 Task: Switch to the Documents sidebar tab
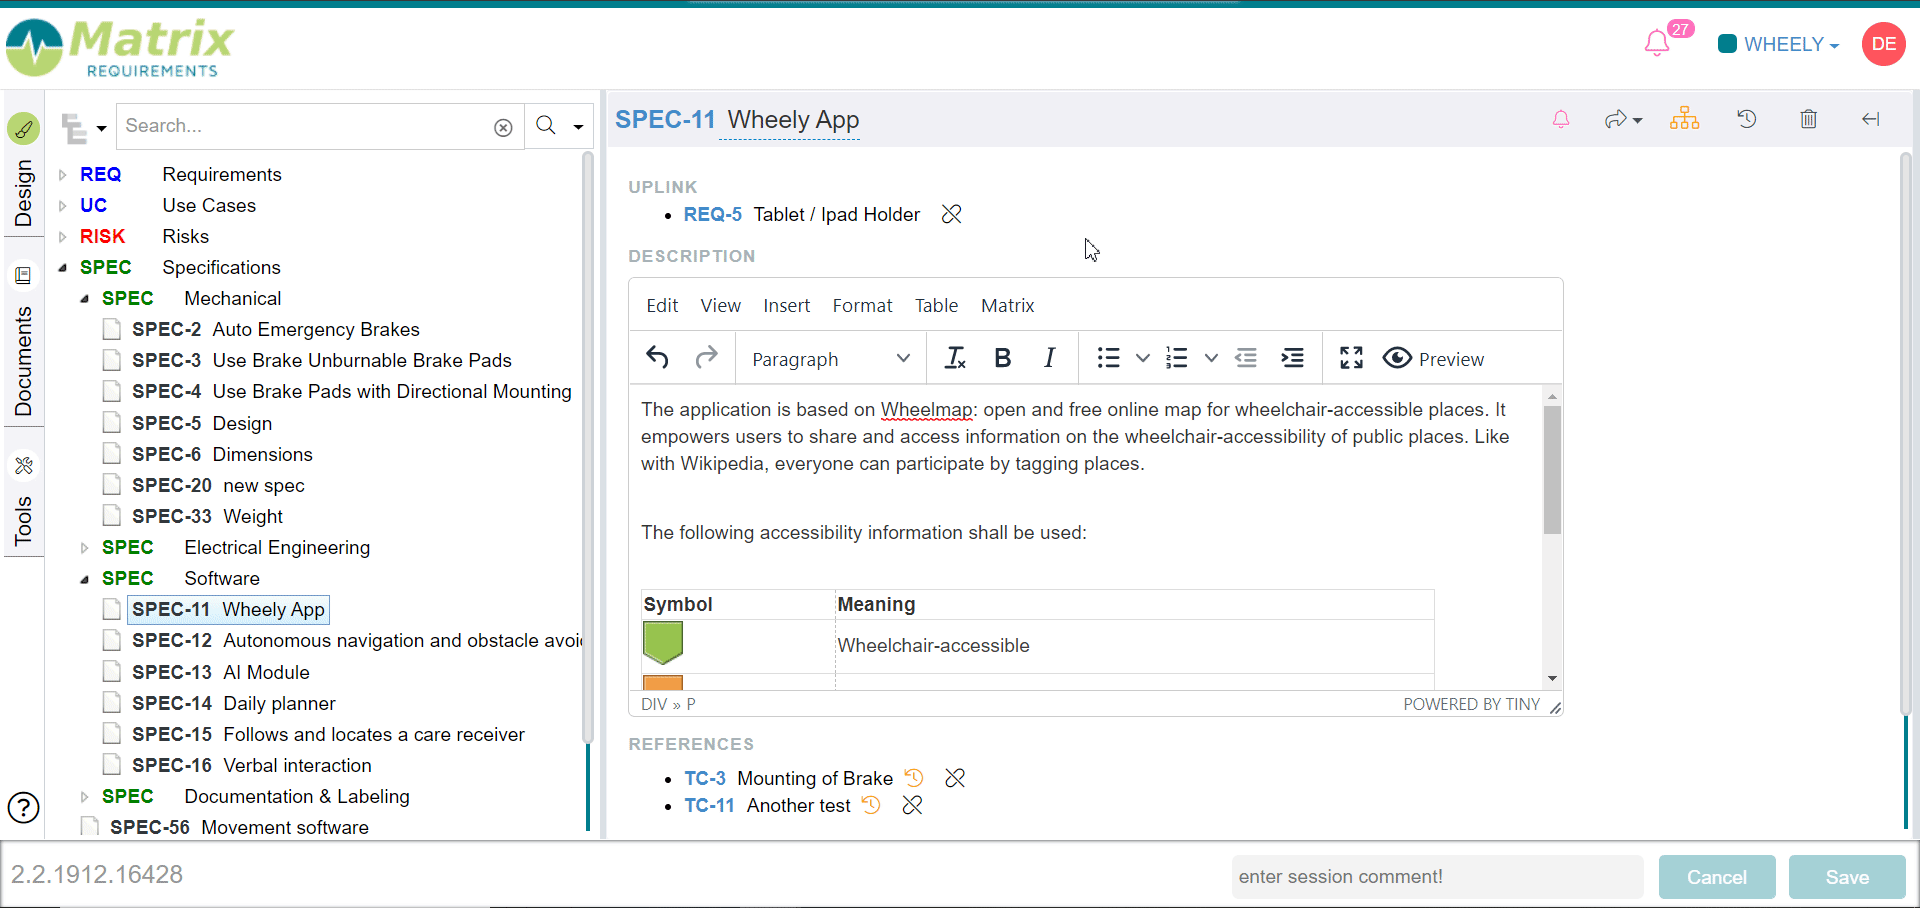23,340
